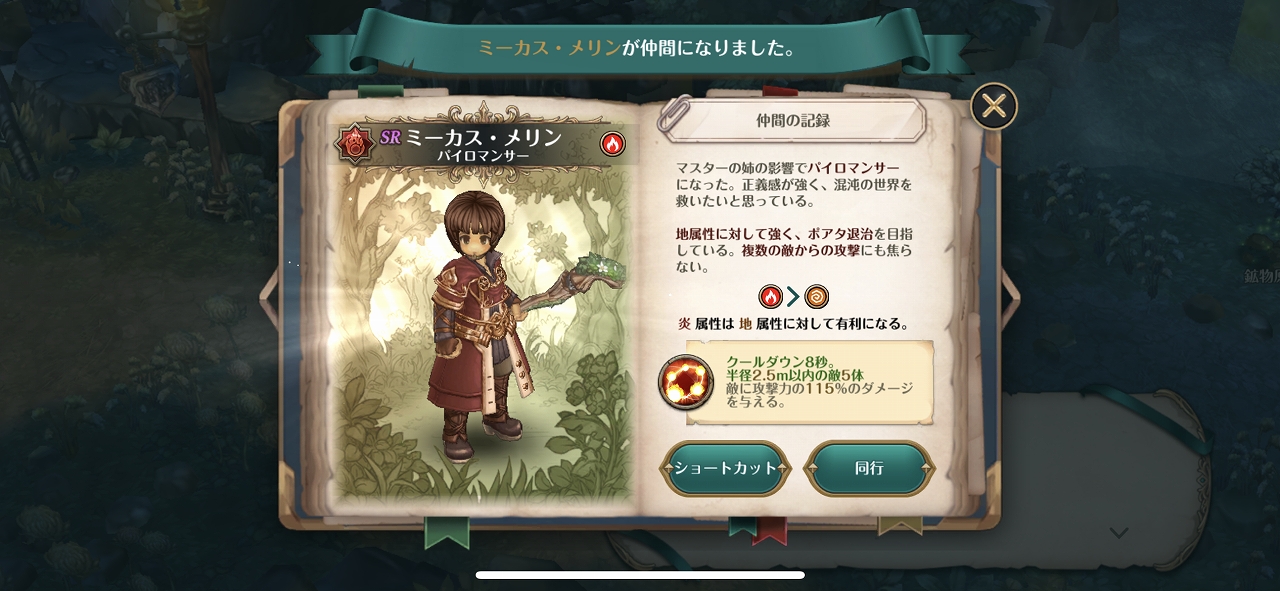Tap the fire element icon in advantage chart

click(770, 296)
